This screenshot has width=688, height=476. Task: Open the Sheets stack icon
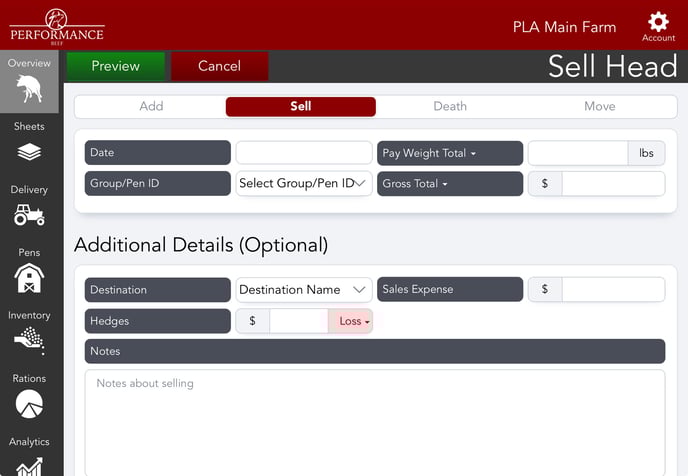pos(30,151)
